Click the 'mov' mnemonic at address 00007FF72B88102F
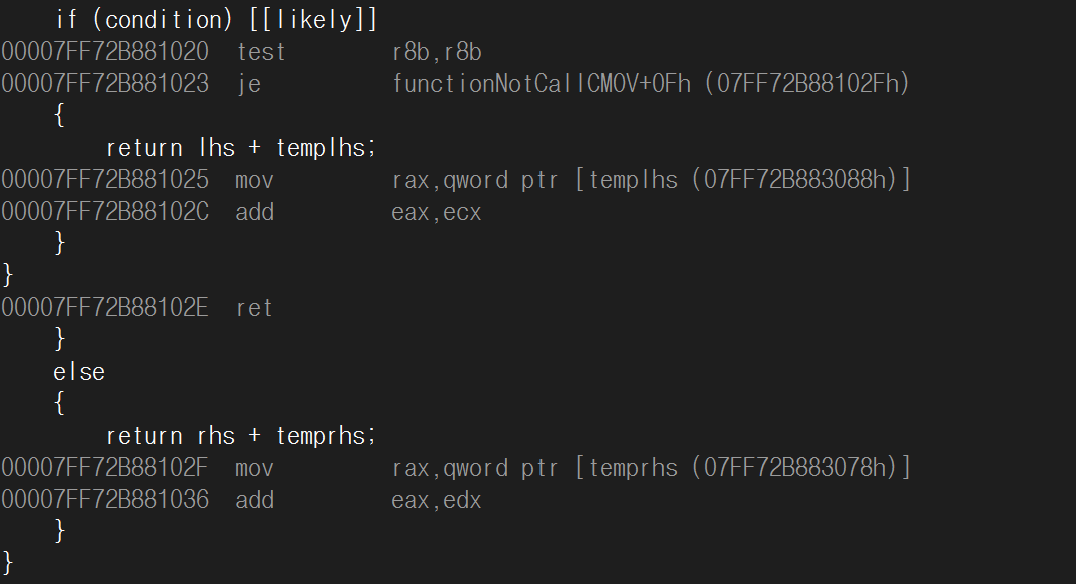 tap(254, 468)
